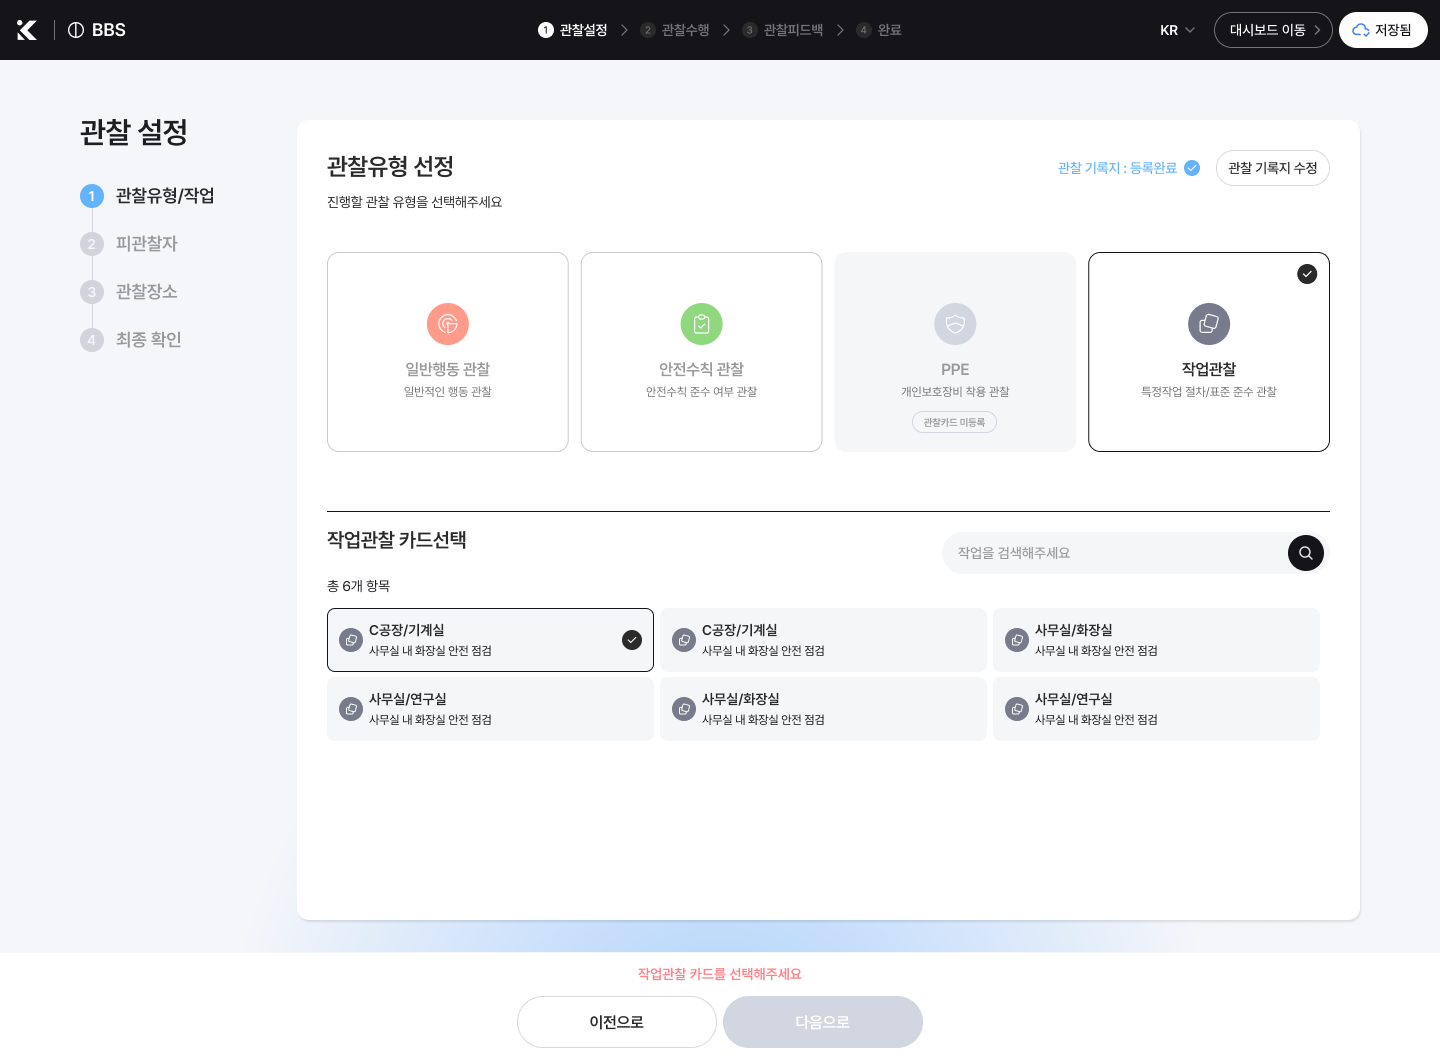Click the 저장됨 cloud button
The image size is (1440, 1060).
click(1383, 30)
